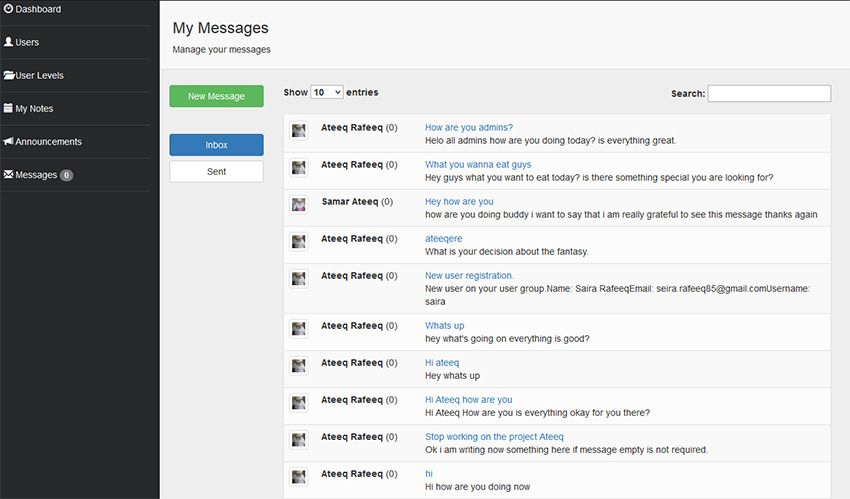Image resolution: width=850 pixels, height=499 pixels.
Task: Click the Dashboard icon in sidebar
Action: [x=9, y=9]
